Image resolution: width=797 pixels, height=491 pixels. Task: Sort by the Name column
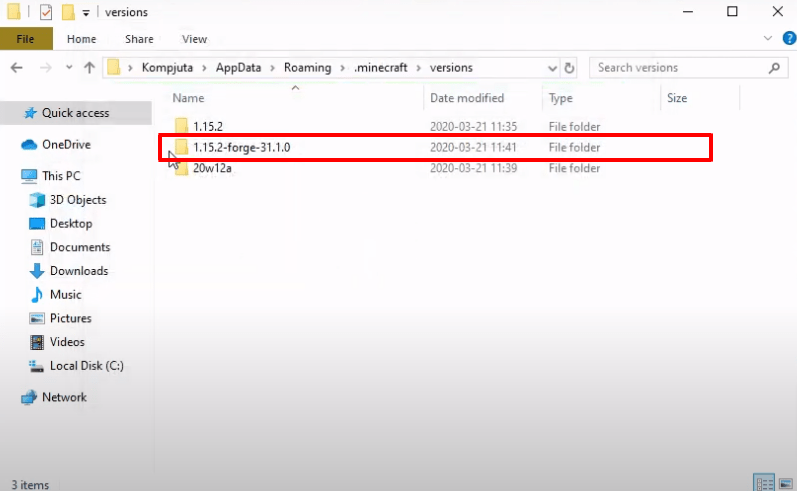(x=189, y=98)
